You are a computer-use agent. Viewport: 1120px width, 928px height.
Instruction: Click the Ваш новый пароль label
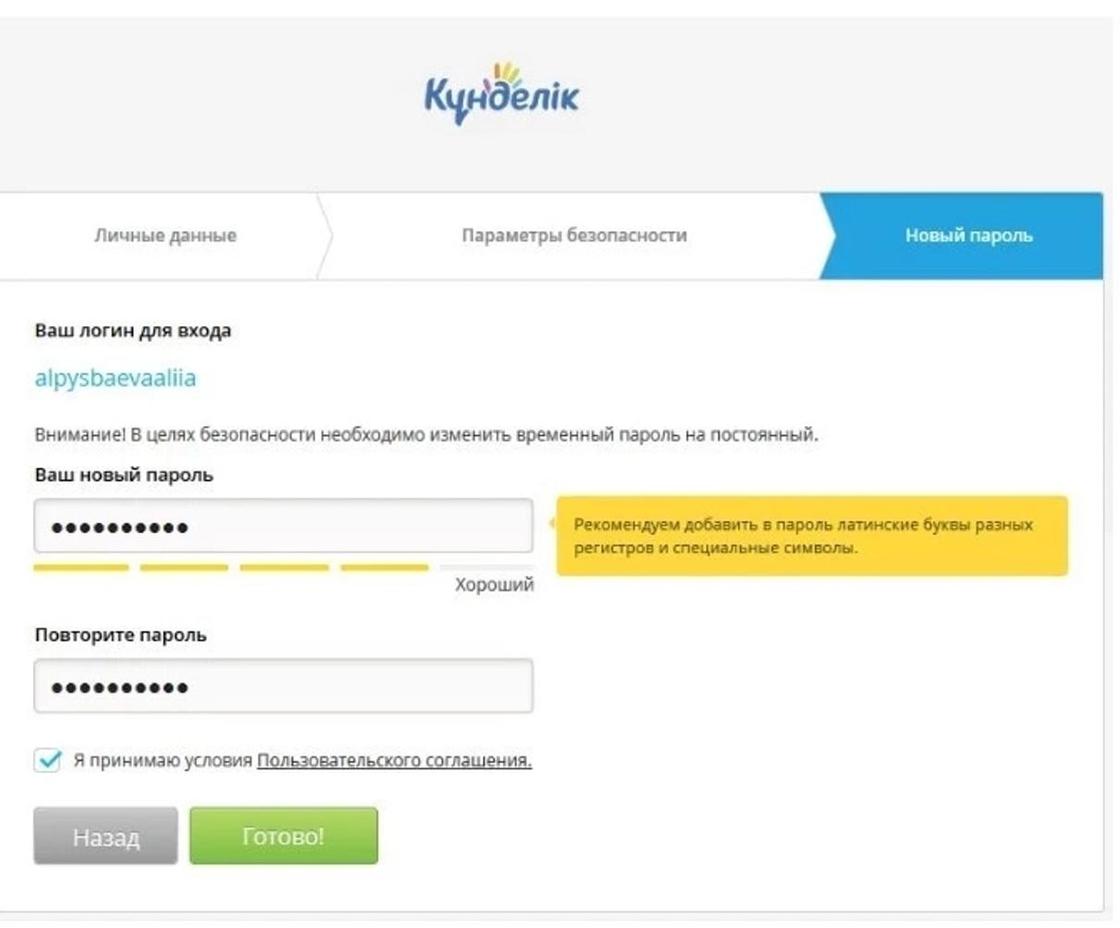(124, 475)
